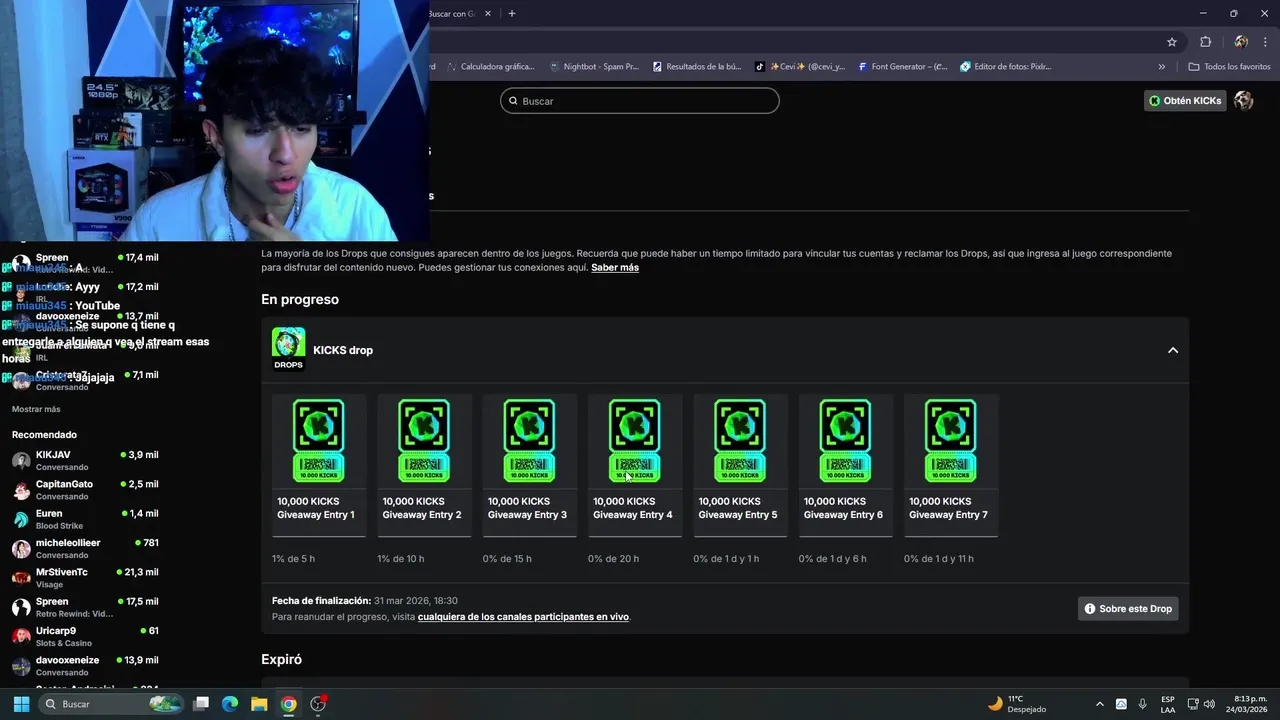Screen dimensions: 1280x720
Task: Open the Editor de fotos: Pixlr bookmark
Action: tap(1006, 67)
